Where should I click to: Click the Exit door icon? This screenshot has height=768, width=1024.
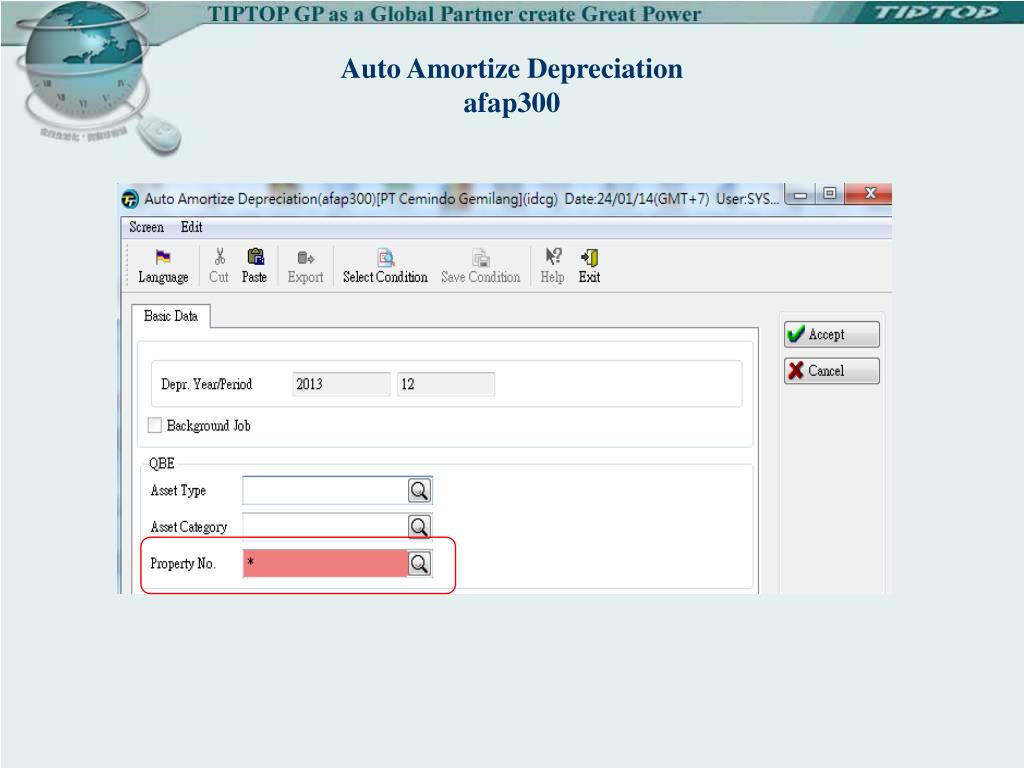pyautogui.click(x=590, y=257)
